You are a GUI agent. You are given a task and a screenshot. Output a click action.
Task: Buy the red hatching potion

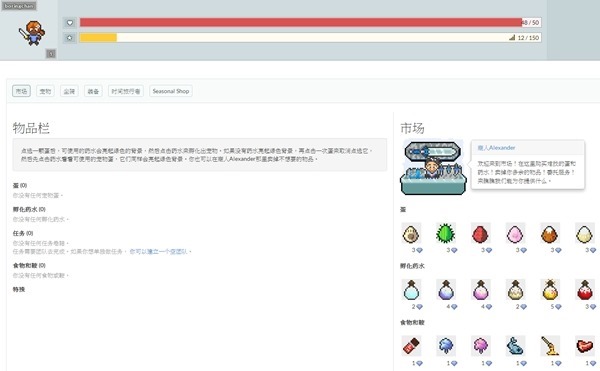[585, 290]
